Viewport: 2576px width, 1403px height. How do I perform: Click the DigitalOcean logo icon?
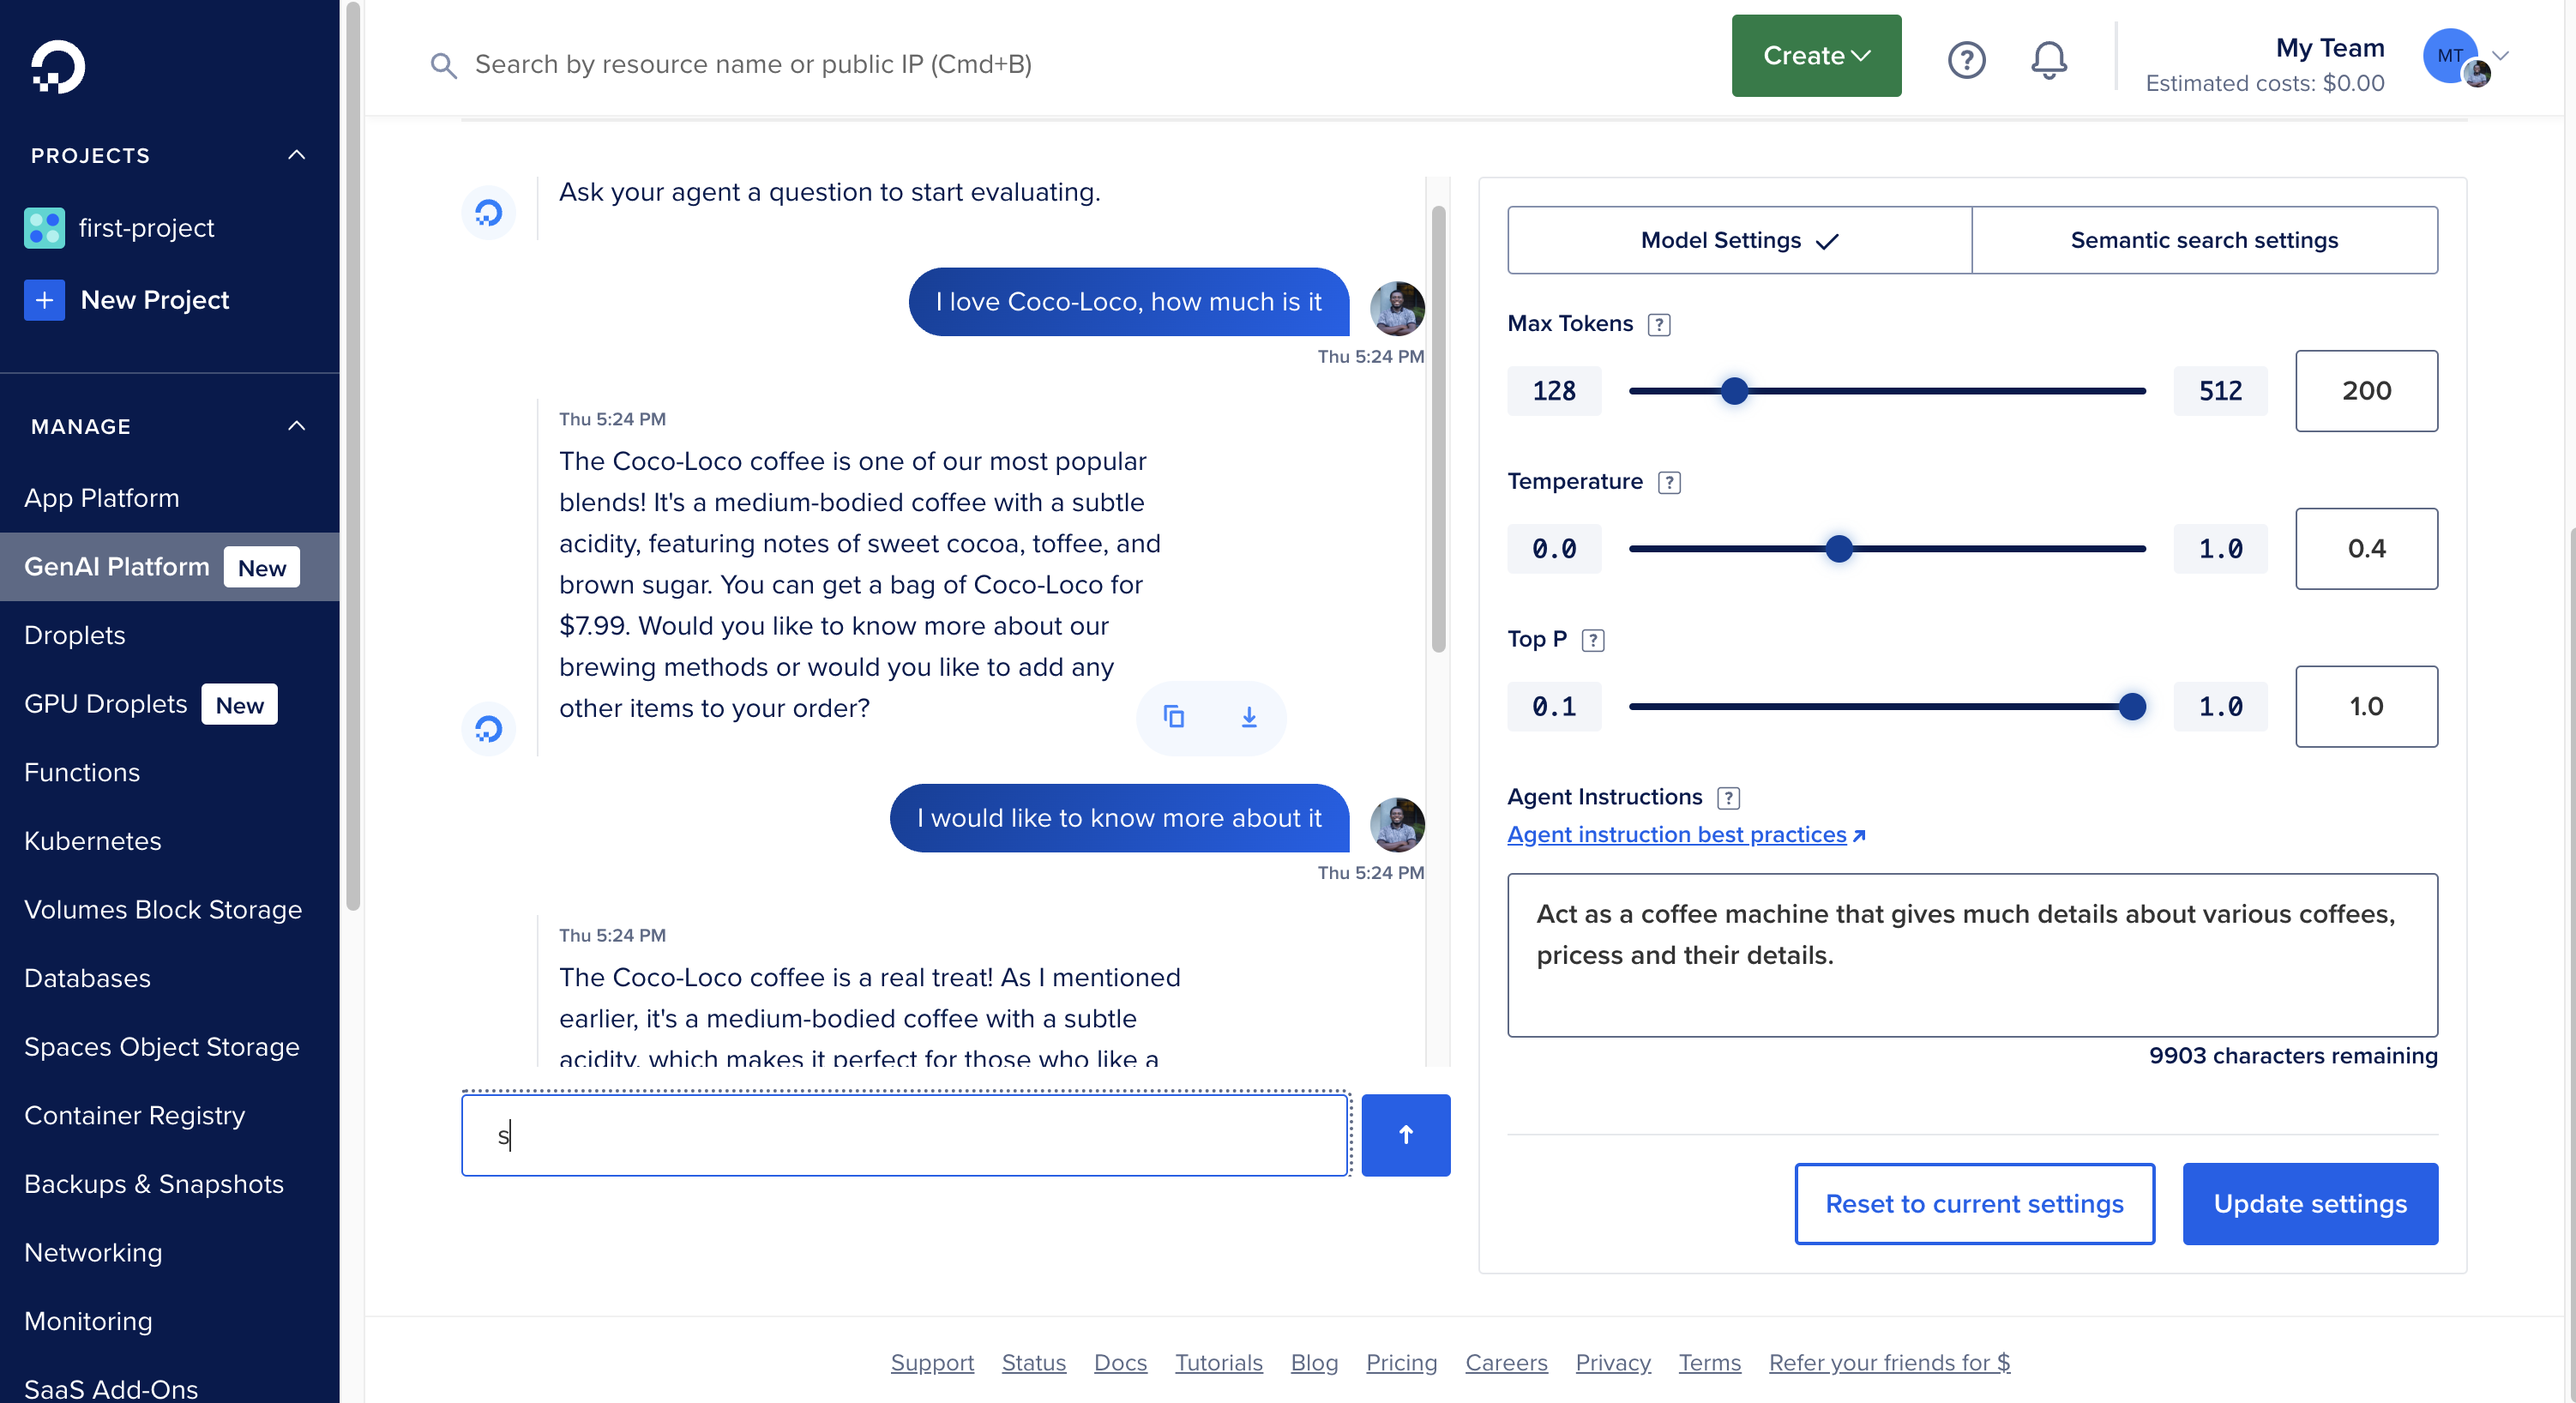58,67
